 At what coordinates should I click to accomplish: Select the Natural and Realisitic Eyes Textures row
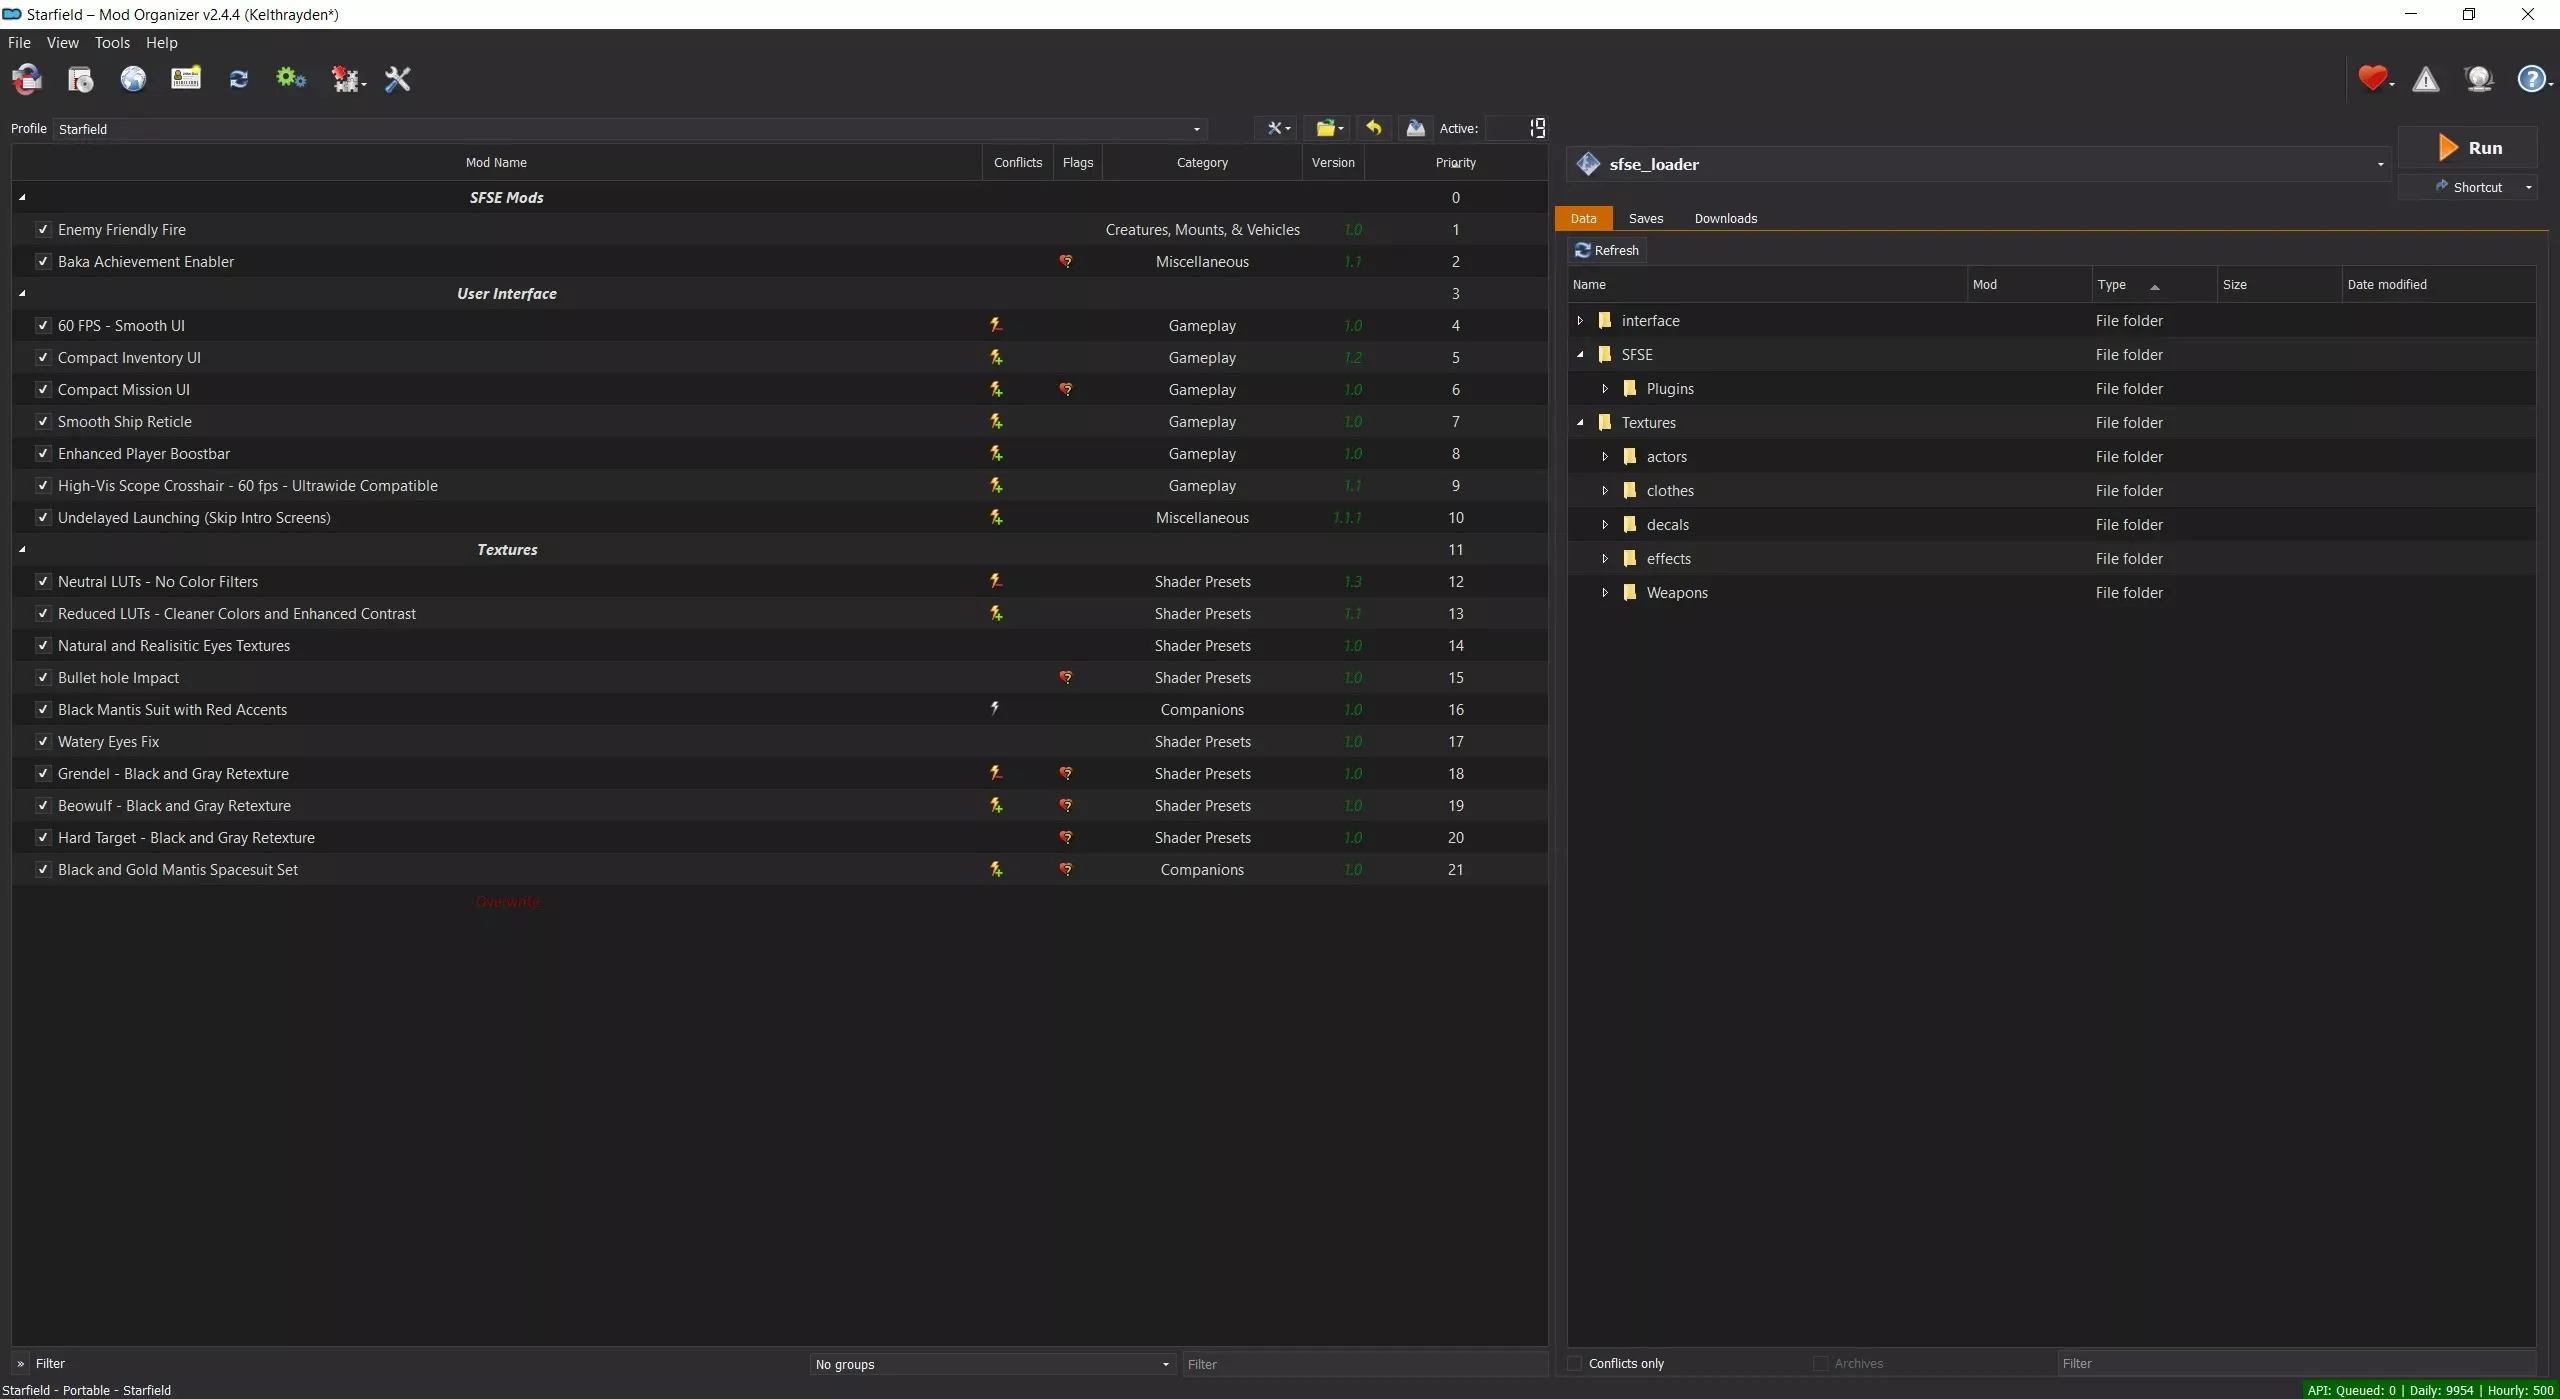click(x=780, y=645)
